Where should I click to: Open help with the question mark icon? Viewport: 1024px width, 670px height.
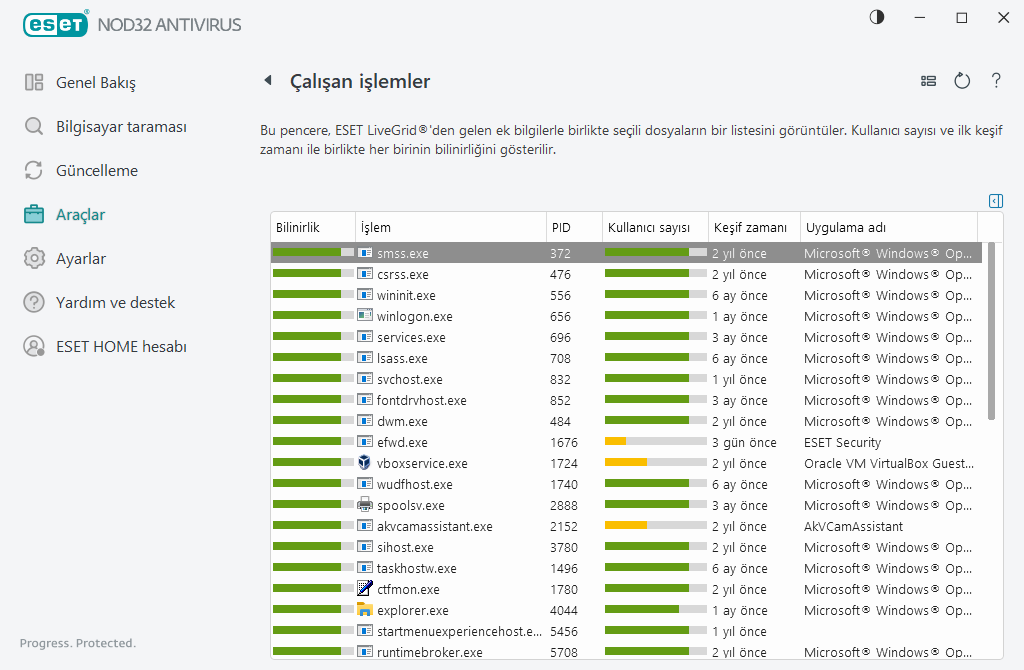996,81
